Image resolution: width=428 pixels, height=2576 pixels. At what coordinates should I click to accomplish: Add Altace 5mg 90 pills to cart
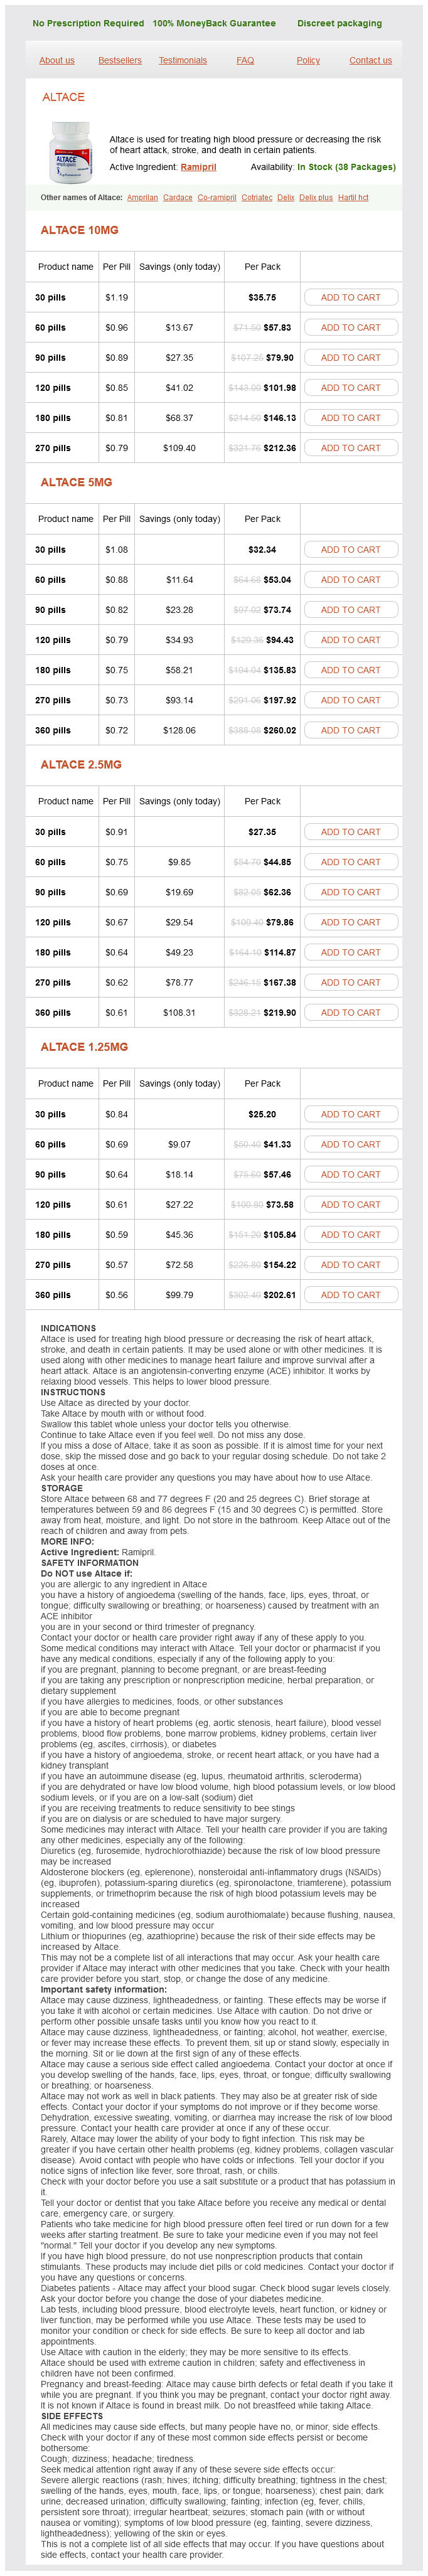tap(350, 610)
